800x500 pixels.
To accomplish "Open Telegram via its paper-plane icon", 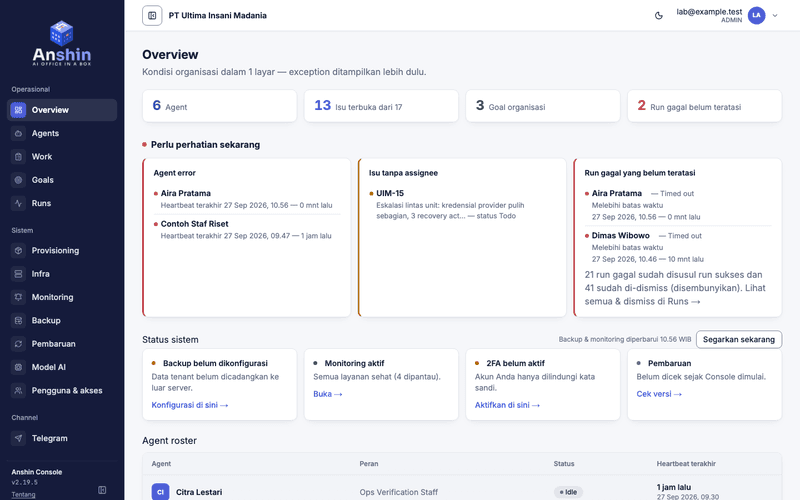I will (x=18, y=438).
